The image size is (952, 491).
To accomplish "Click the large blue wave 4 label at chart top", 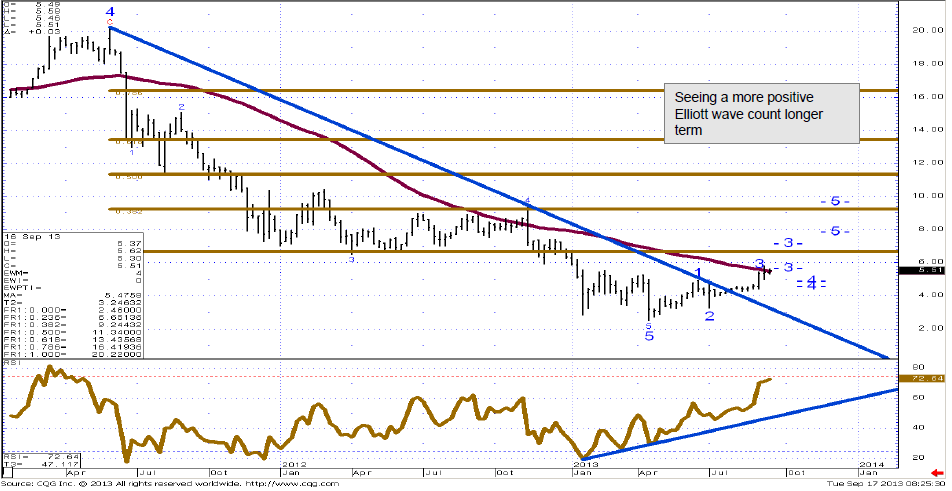I will tap(110, 11).
